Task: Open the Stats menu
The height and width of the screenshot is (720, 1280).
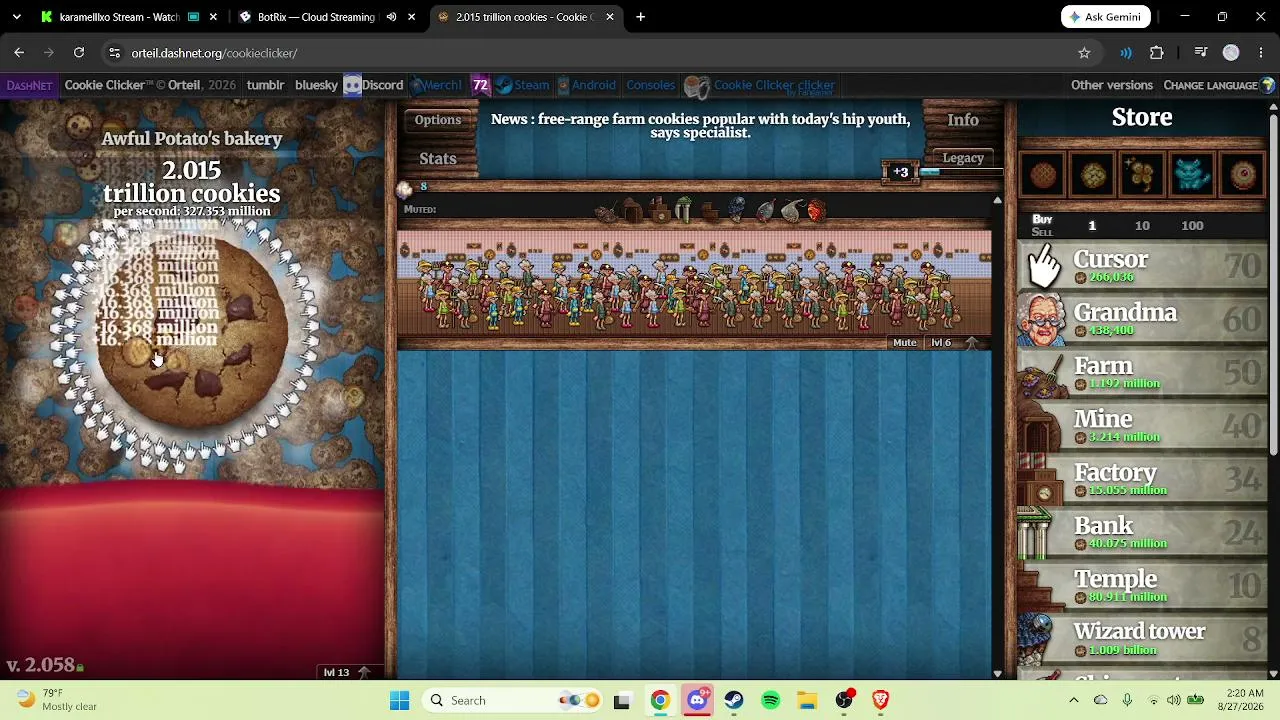Action: [438, 159]
